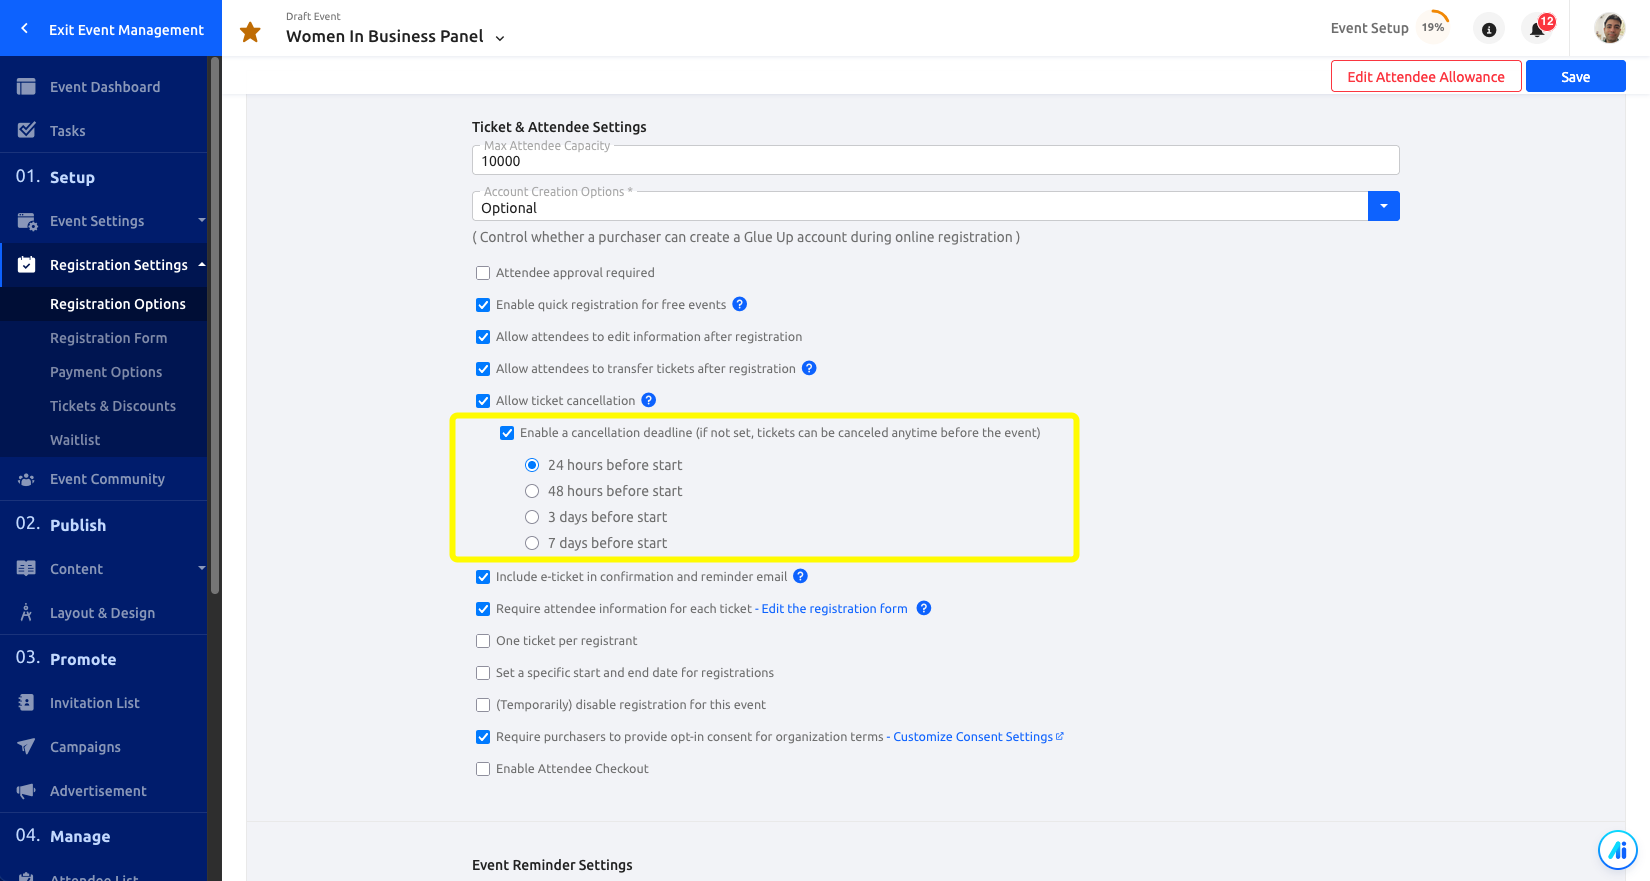Expand Event Settings submenu arrow
Image resolution: width=1650 pixels, height=881 pixels.
[x=201, y=220]
